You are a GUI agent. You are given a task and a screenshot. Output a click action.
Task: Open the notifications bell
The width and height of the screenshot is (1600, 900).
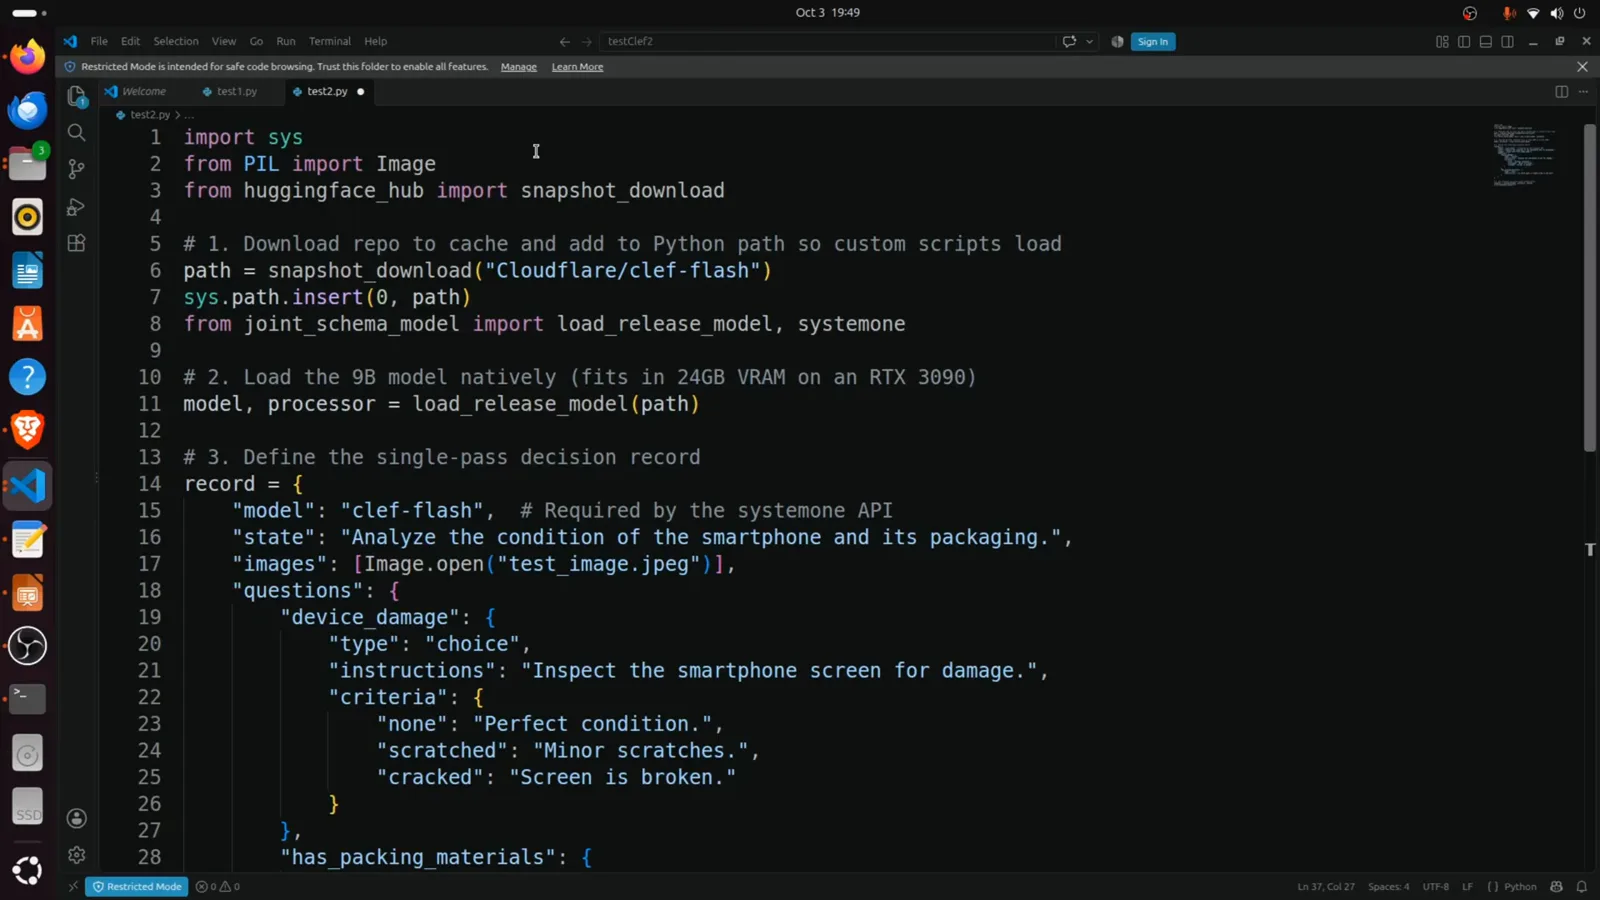1582,886
